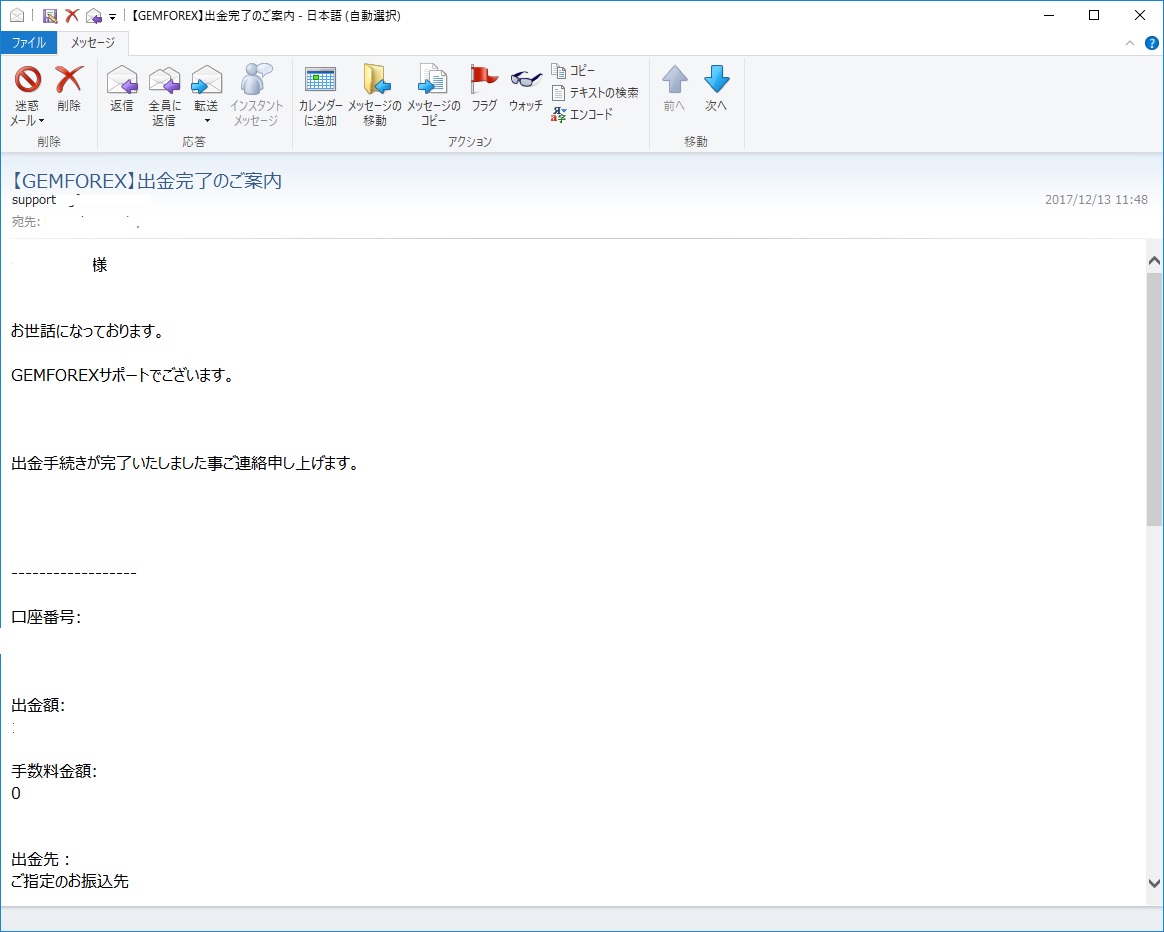Open Help via the blue question icon
The image size is (1164, 932).
(x=1151, y=43)
